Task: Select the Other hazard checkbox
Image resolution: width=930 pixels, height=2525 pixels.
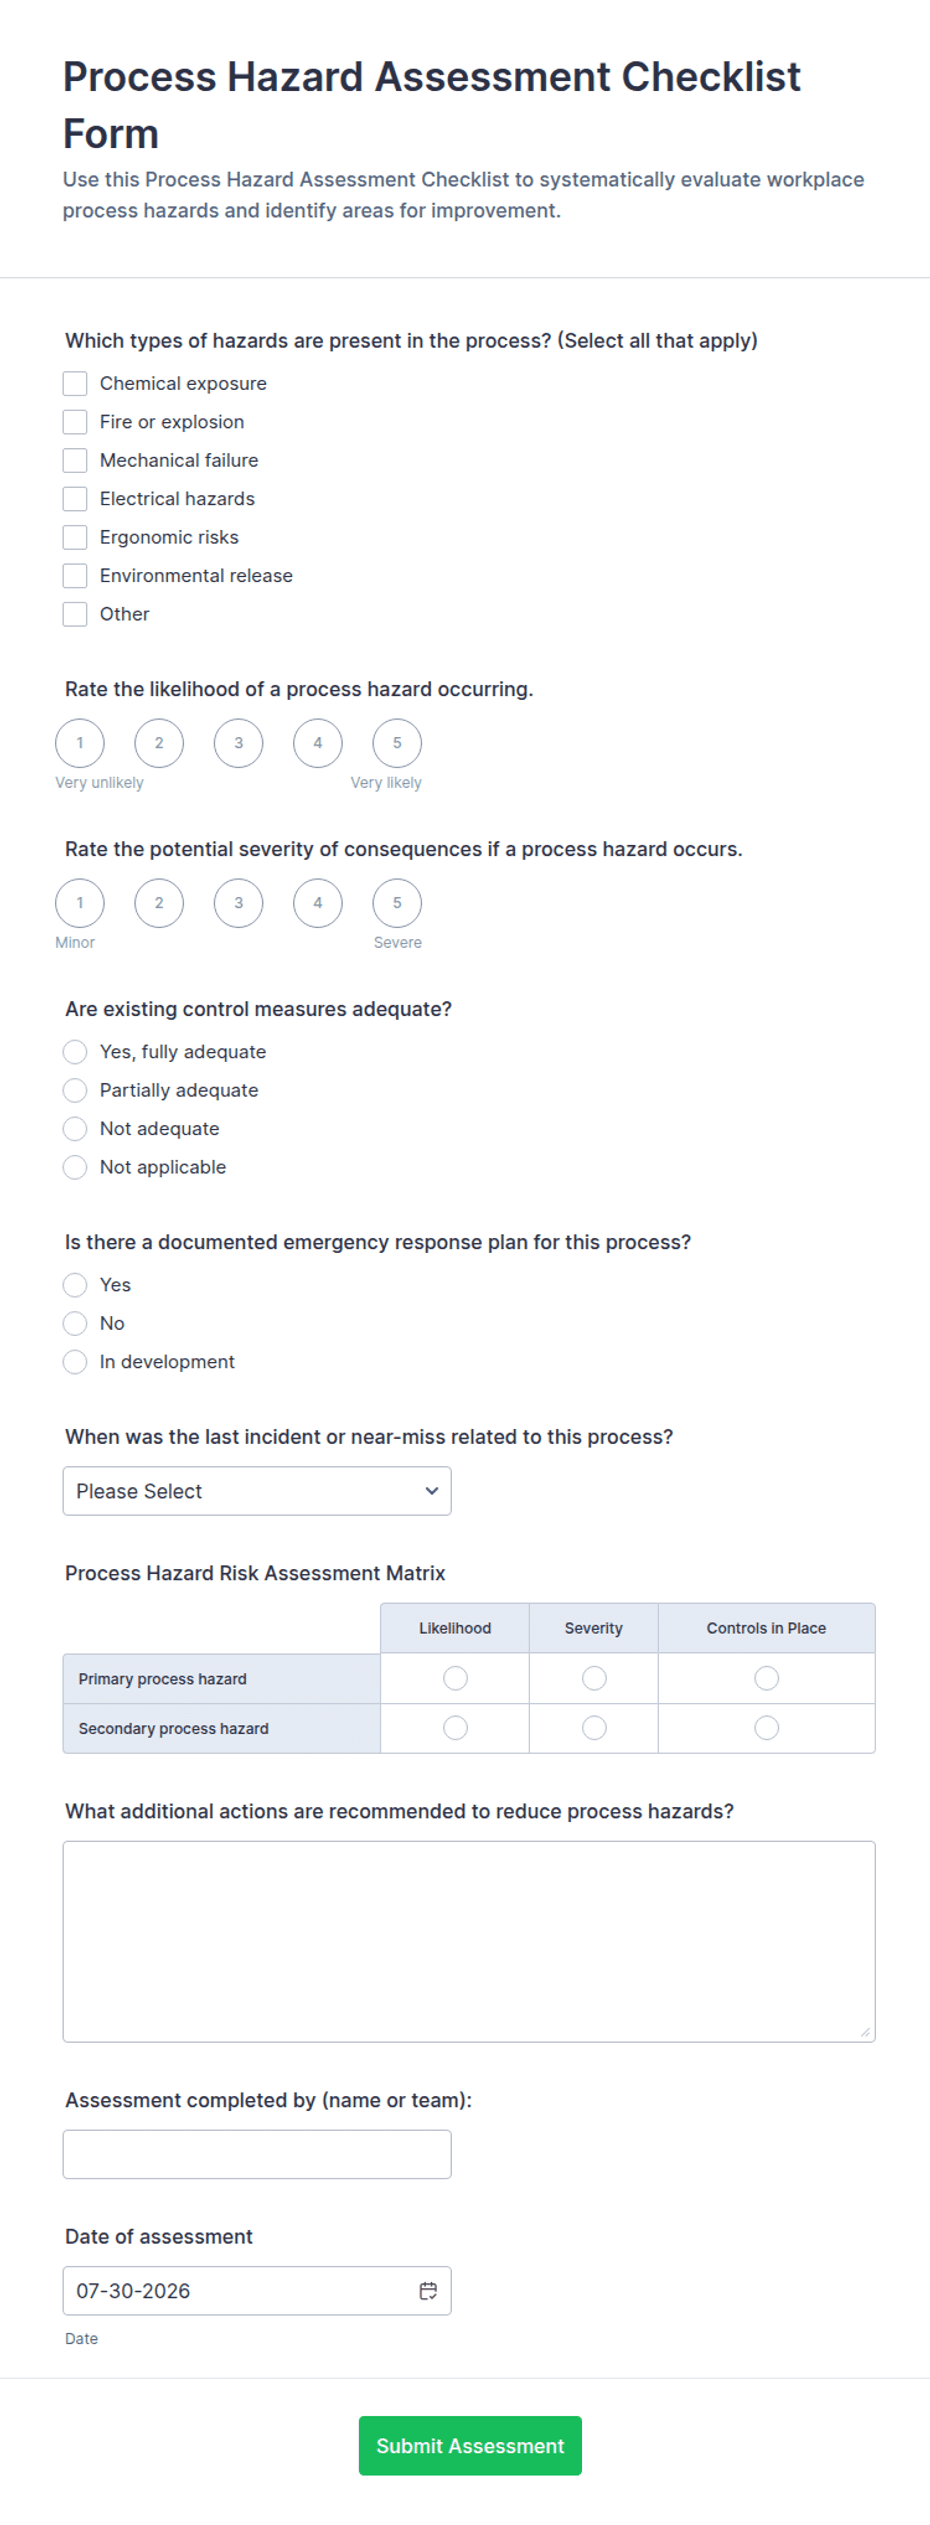Action: coord(75,614)
